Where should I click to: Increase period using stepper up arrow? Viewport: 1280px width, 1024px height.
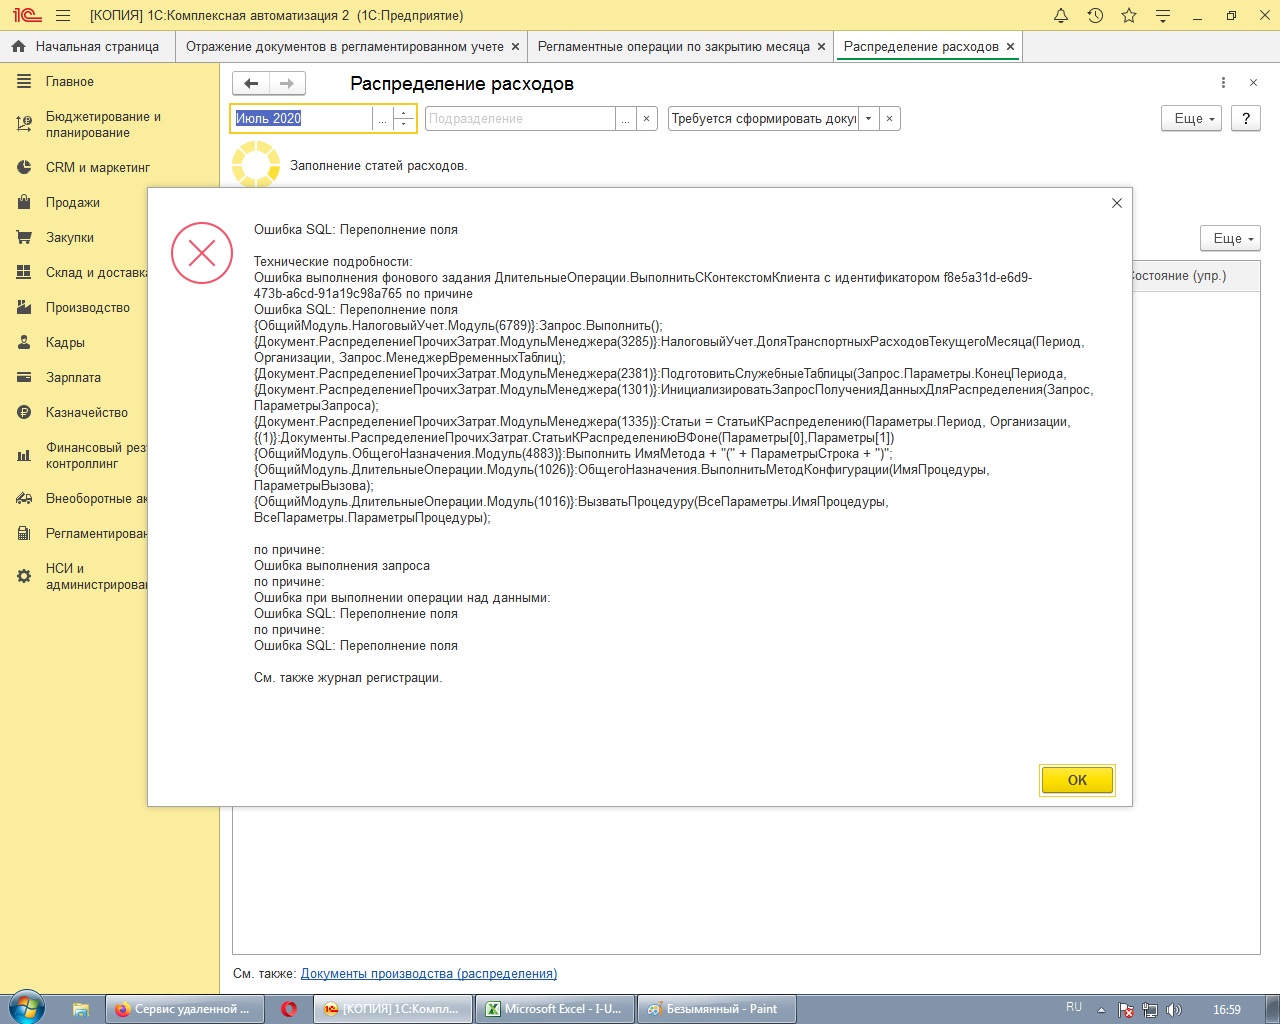(404, 113)
